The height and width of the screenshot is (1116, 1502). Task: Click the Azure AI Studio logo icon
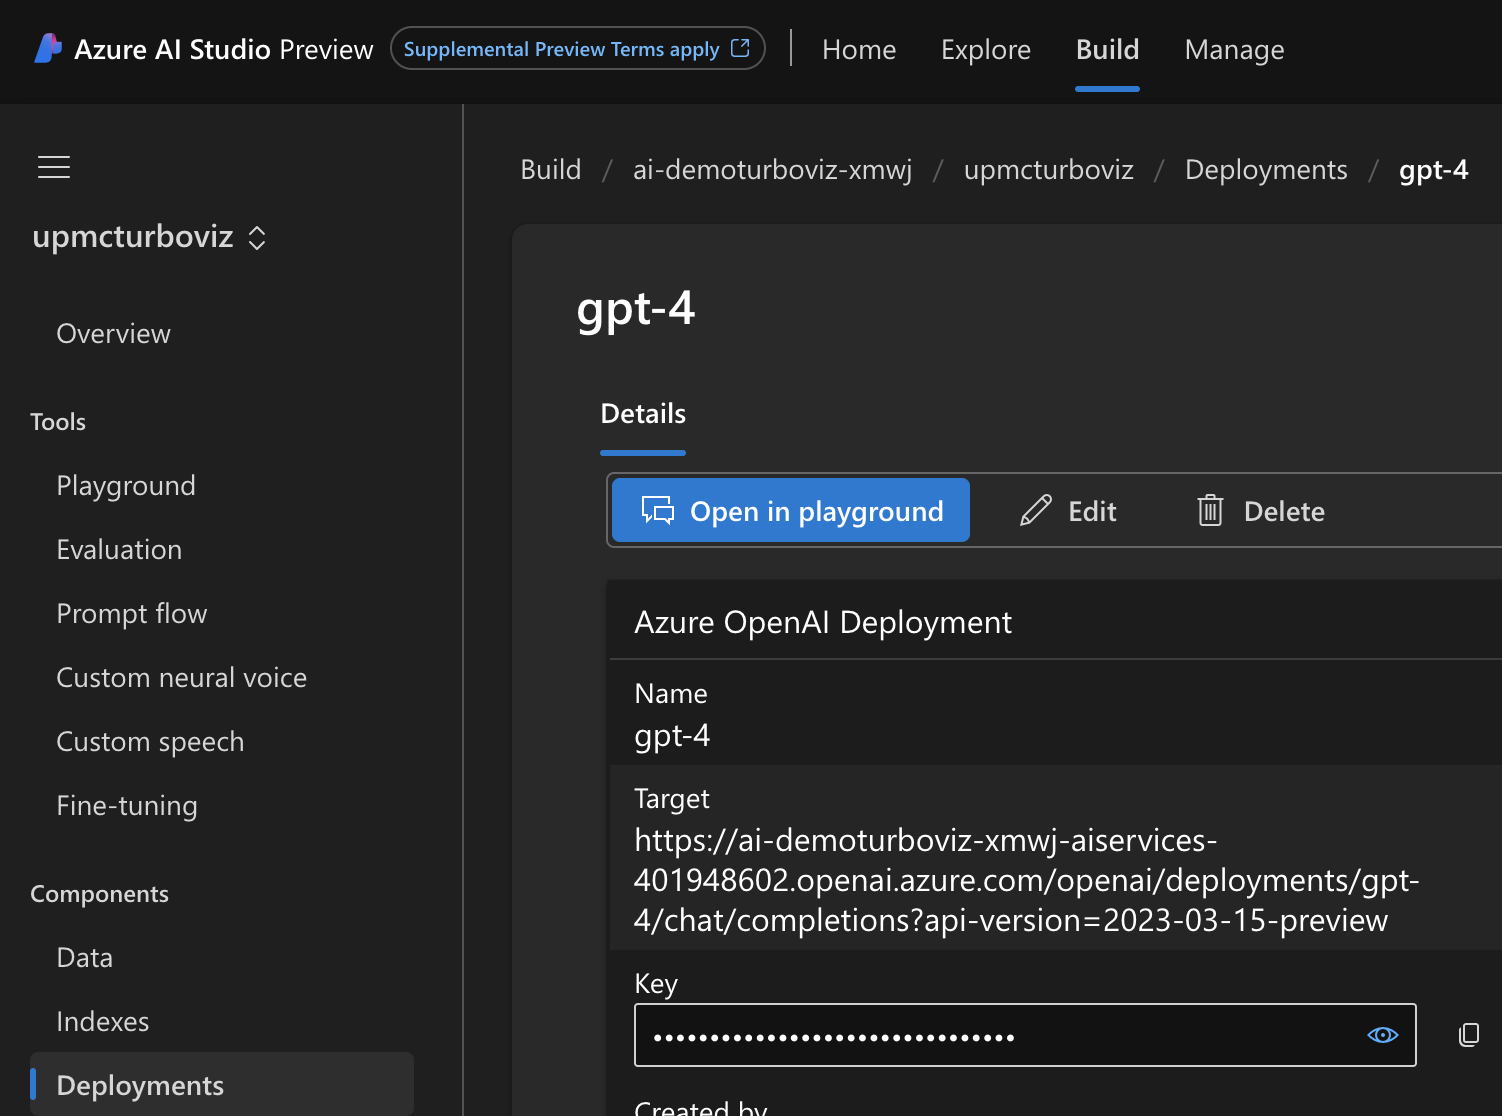point(48,49)
